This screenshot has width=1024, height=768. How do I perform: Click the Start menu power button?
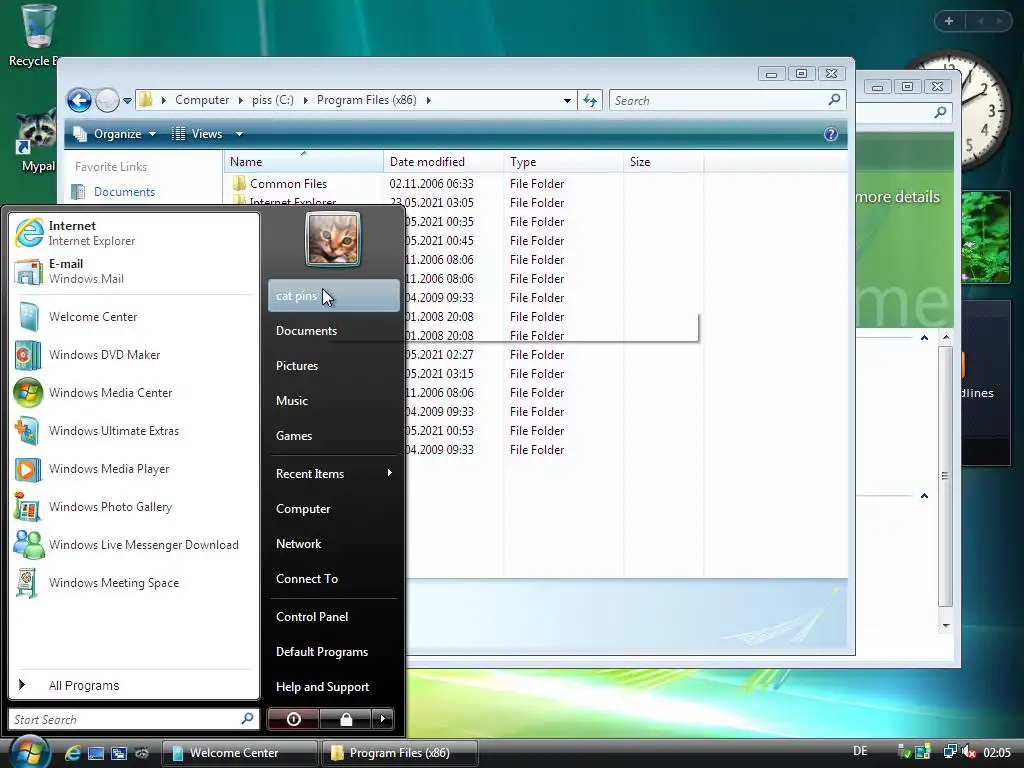(293, 719)
